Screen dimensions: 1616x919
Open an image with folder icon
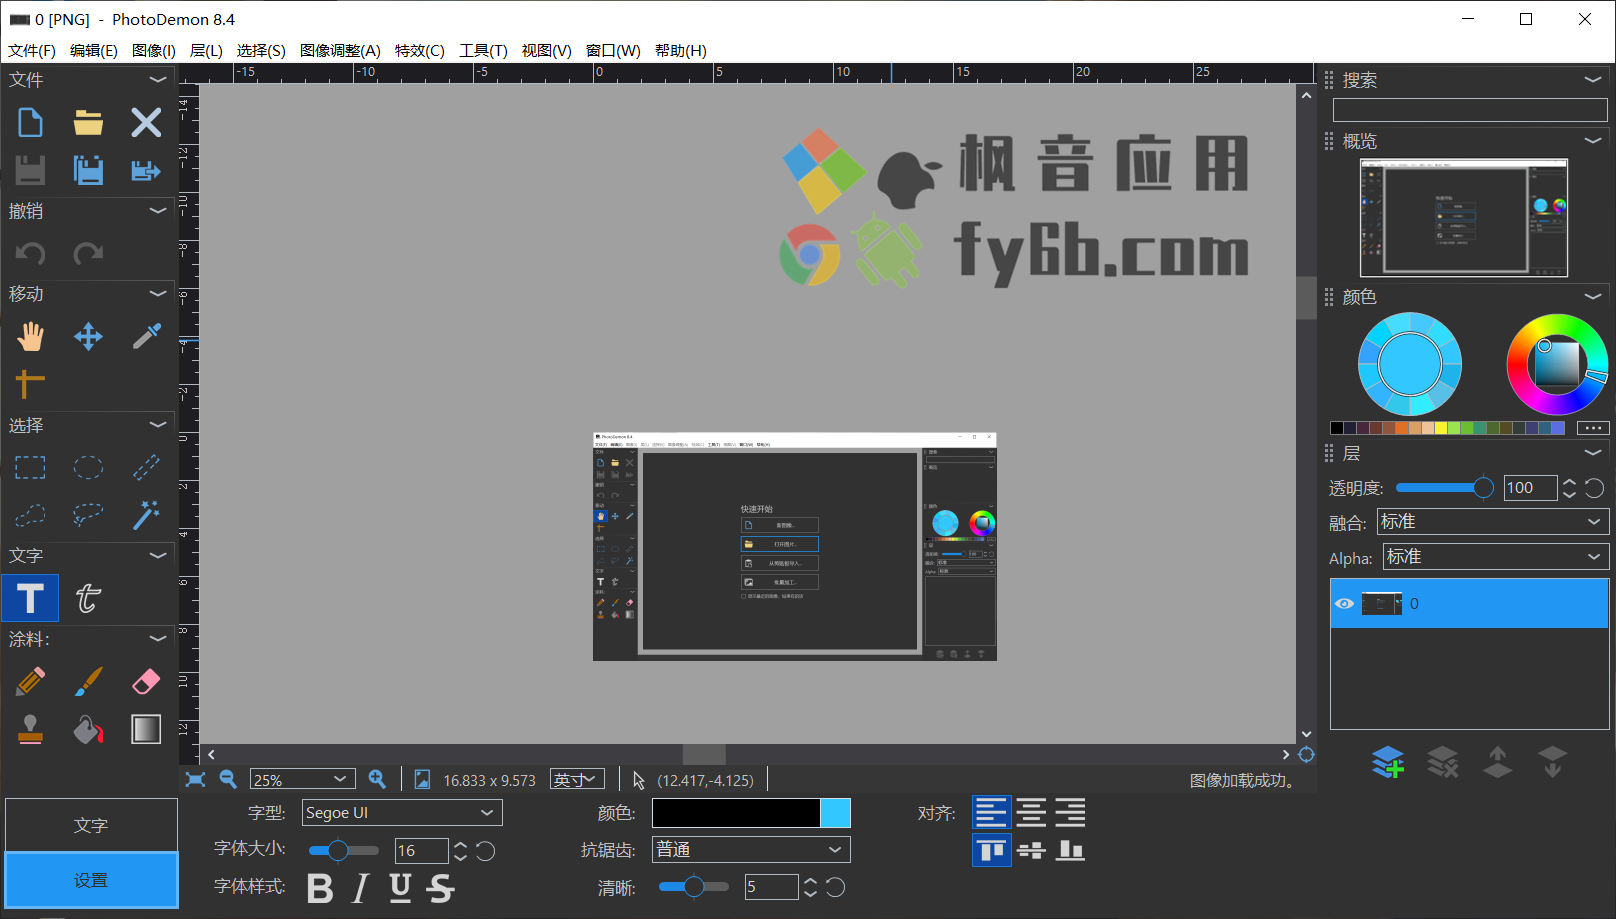click(x=88, y=122)
